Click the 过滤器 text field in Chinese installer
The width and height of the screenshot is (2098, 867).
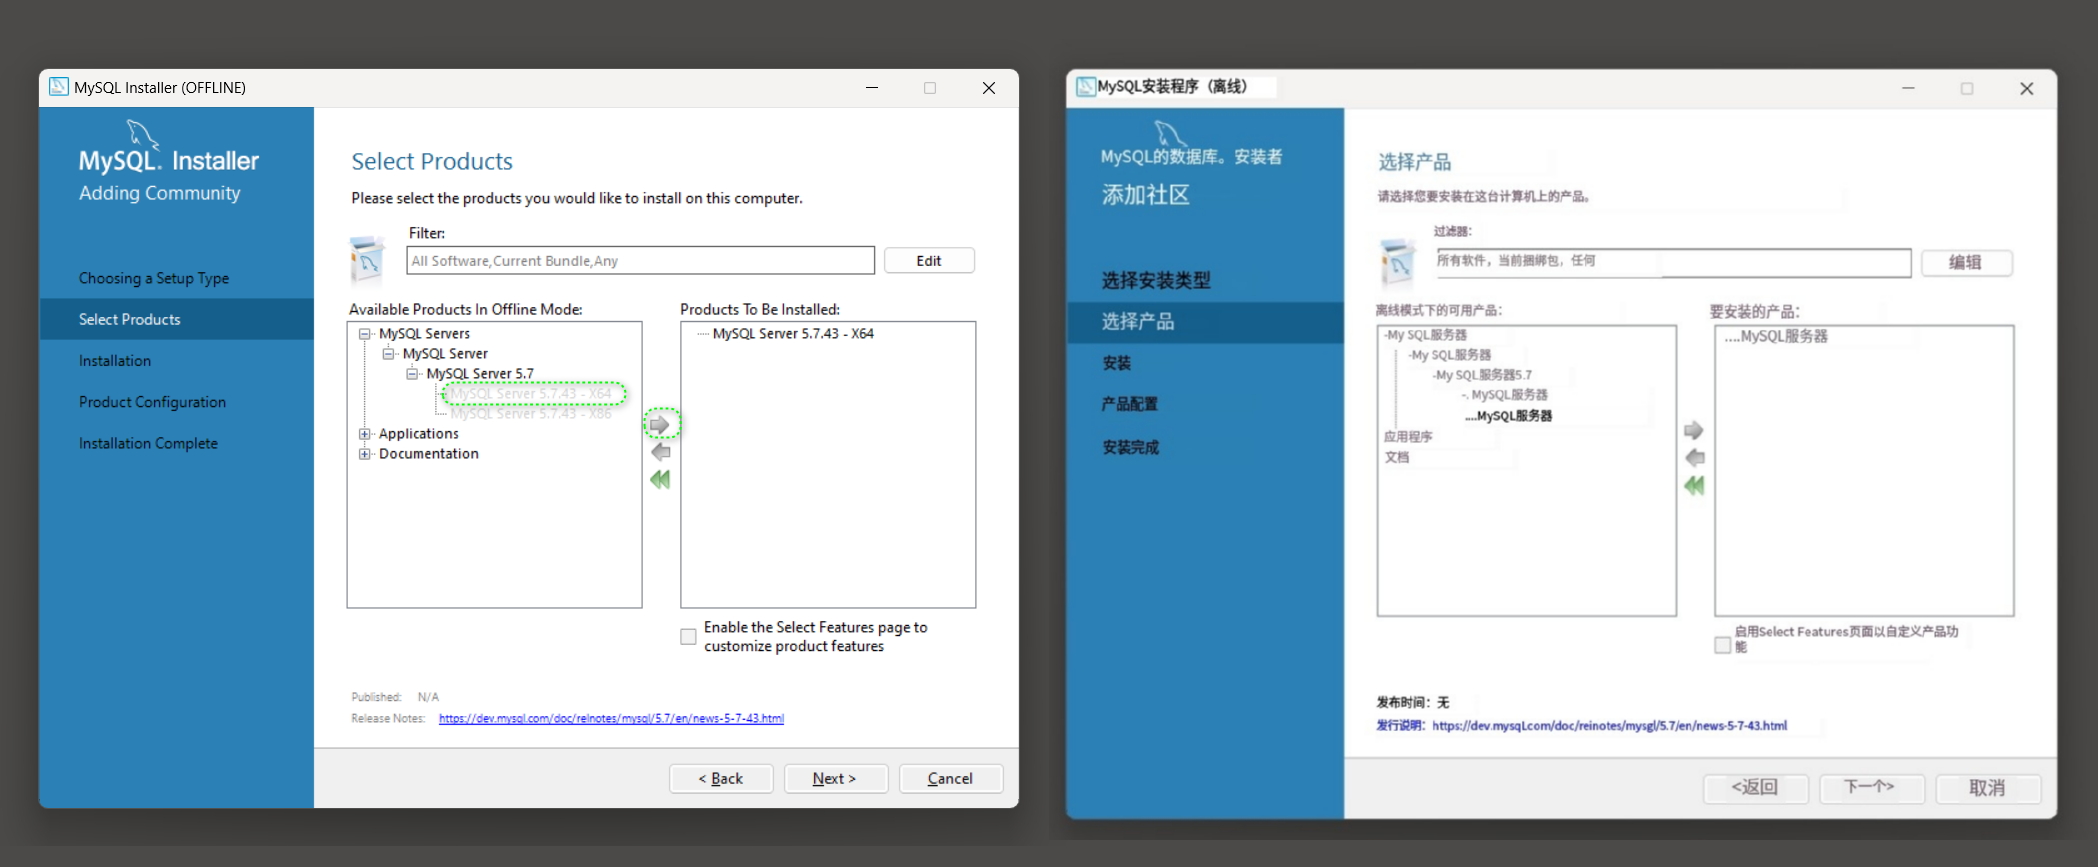pos(1673,262)
